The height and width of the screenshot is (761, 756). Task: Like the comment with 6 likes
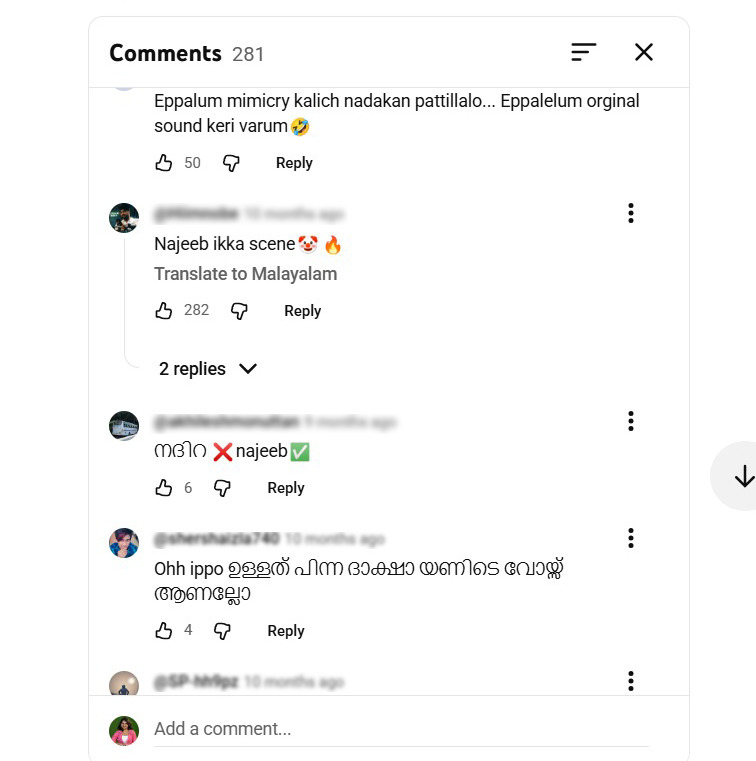click(x=164, y=488)
